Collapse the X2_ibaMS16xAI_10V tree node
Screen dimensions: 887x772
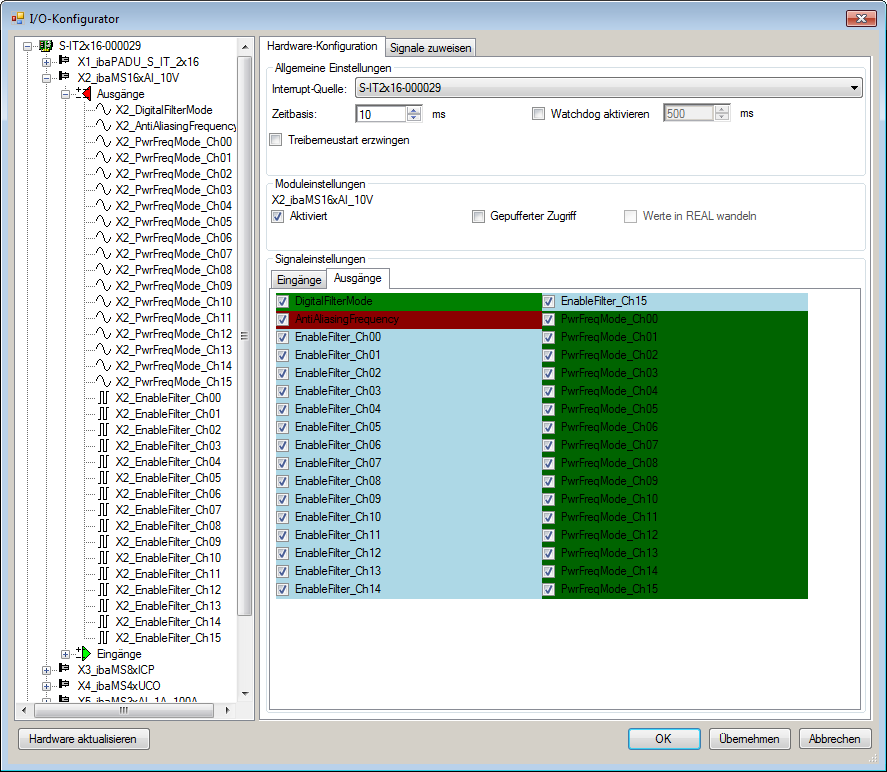[46, 78]
